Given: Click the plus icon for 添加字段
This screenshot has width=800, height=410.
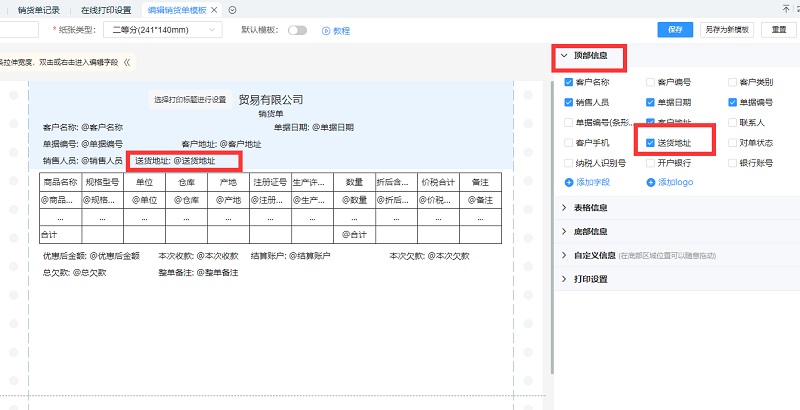Looking at the screenshot, I should point(569,183).
